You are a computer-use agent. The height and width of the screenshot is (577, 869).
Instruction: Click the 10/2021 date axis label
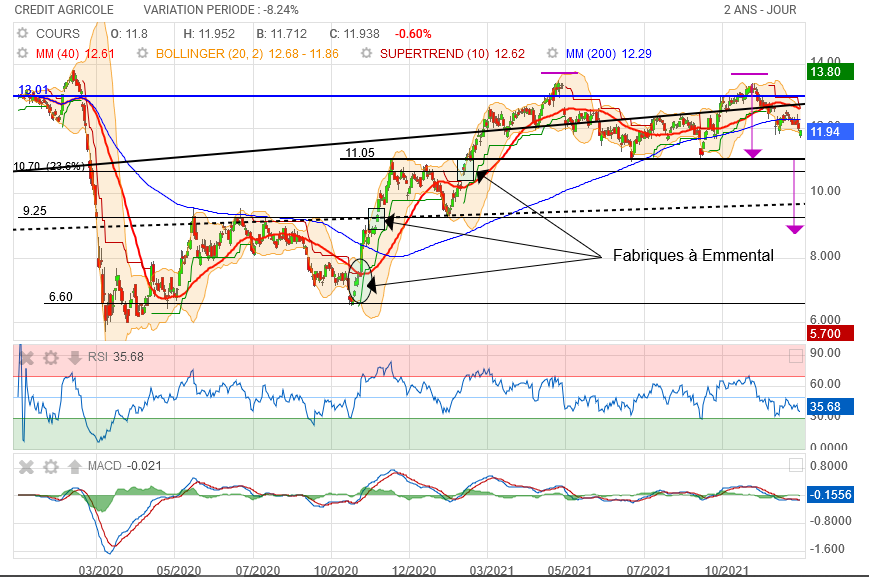pyautogui.click(x=727, y=570)
